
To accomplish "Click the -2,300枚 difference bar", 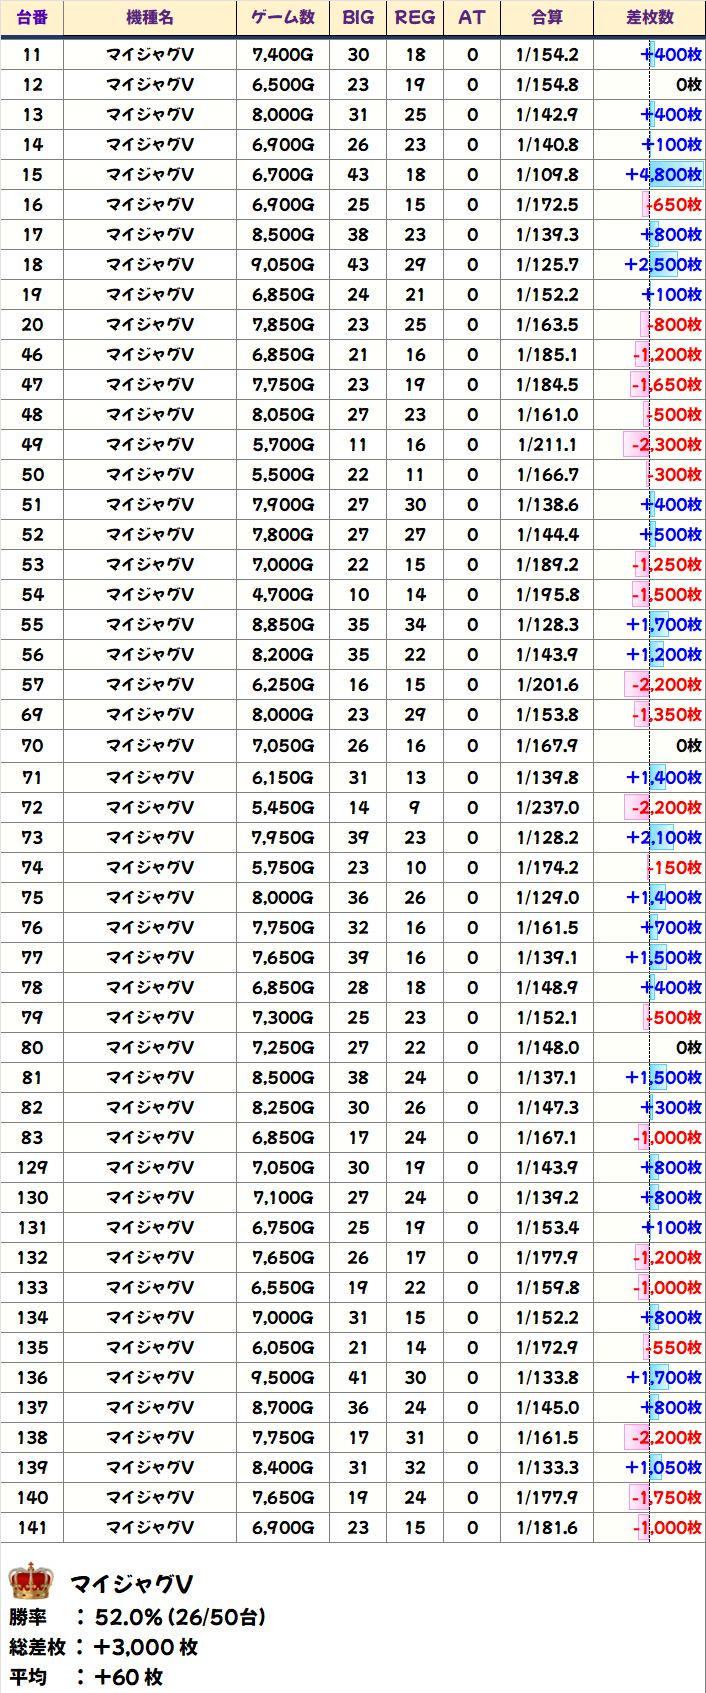I will (x=664, y=445).
